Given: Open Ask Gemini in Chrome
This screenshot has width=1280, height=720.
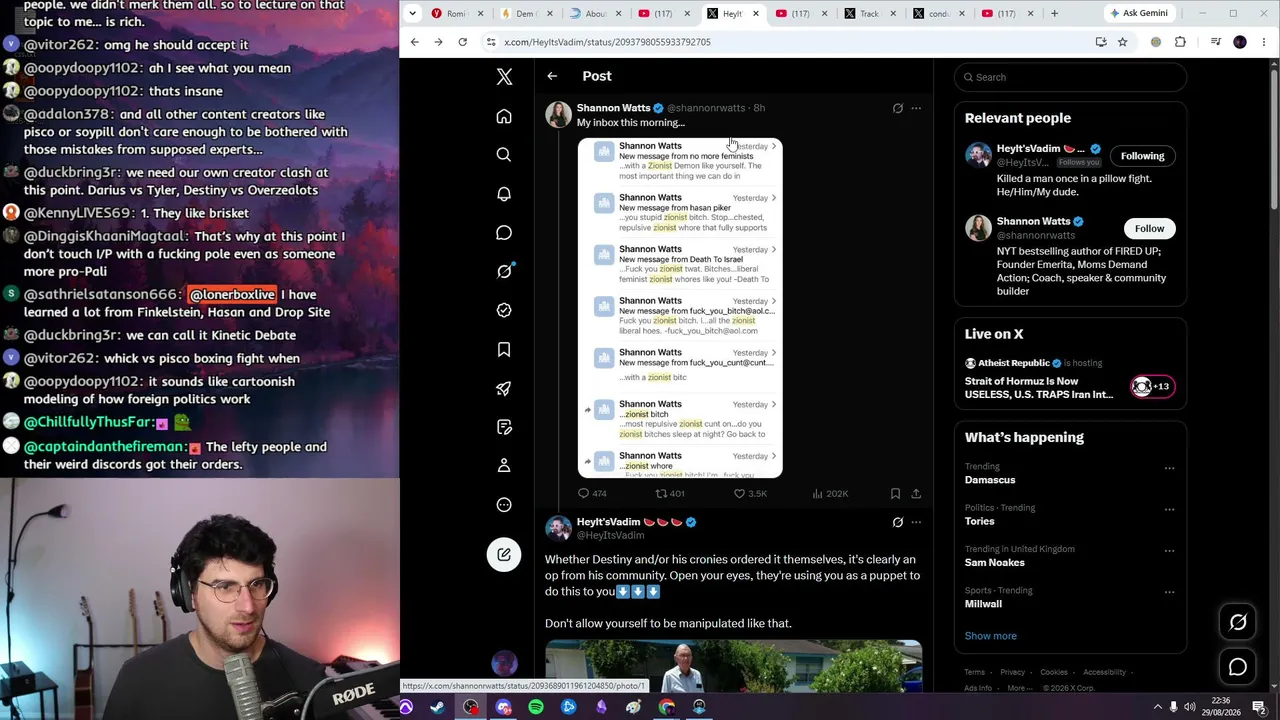Looking at the screenshot, I should tap(1138, 14).
